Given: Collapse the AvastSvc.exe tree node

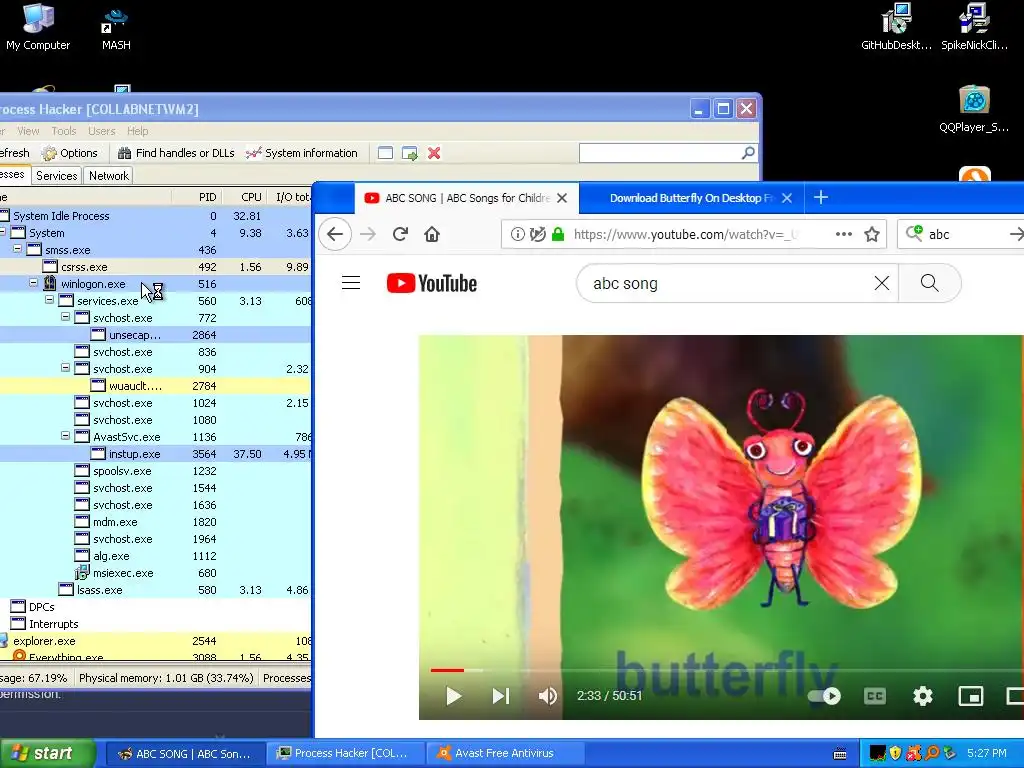Looking at the screenshot, I should [x=65, y=436].
